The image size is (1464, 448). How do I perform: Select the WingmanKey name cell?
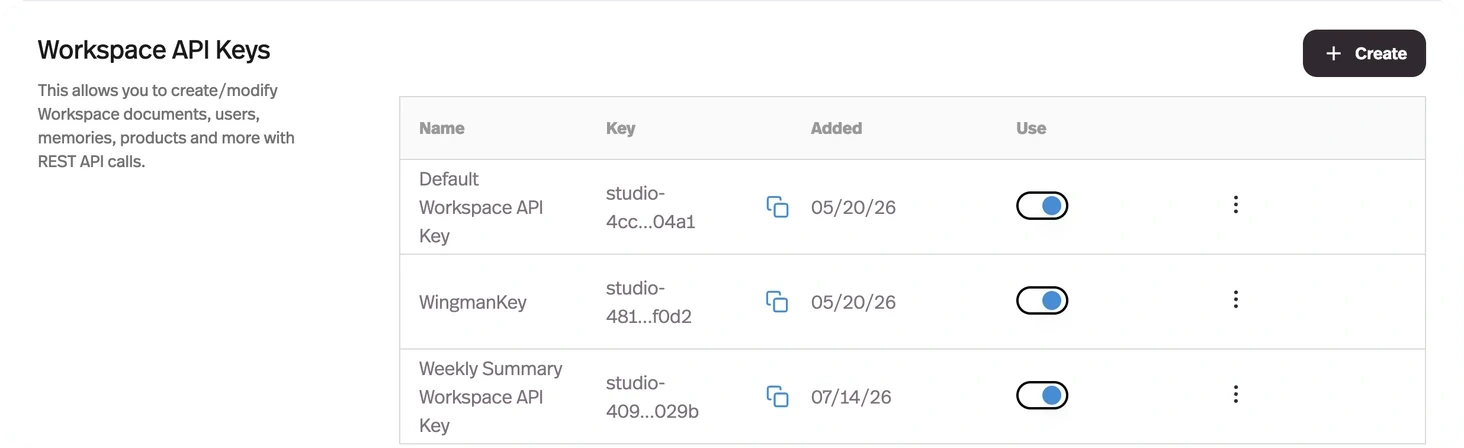[x=473, y=302]
